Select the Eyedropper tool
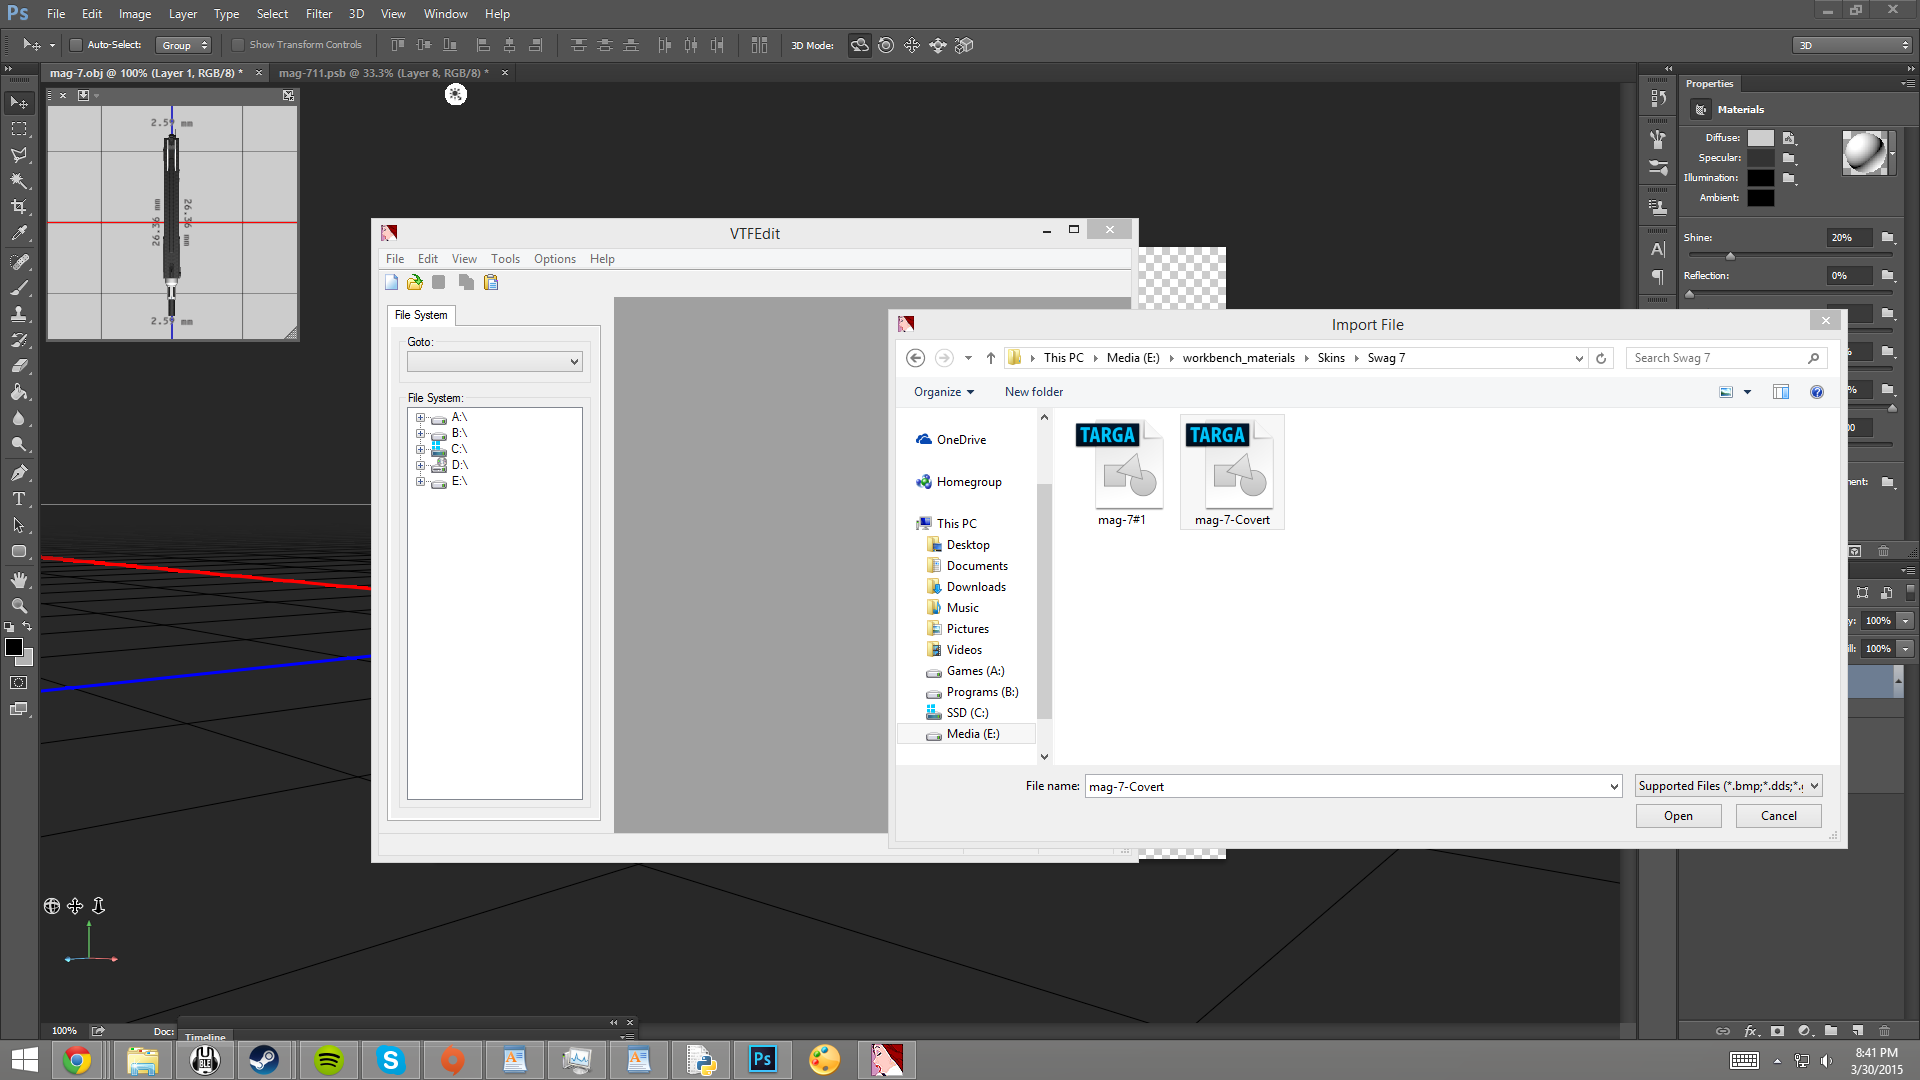This screenshot has width=1920, height=1080. point(19,233)
